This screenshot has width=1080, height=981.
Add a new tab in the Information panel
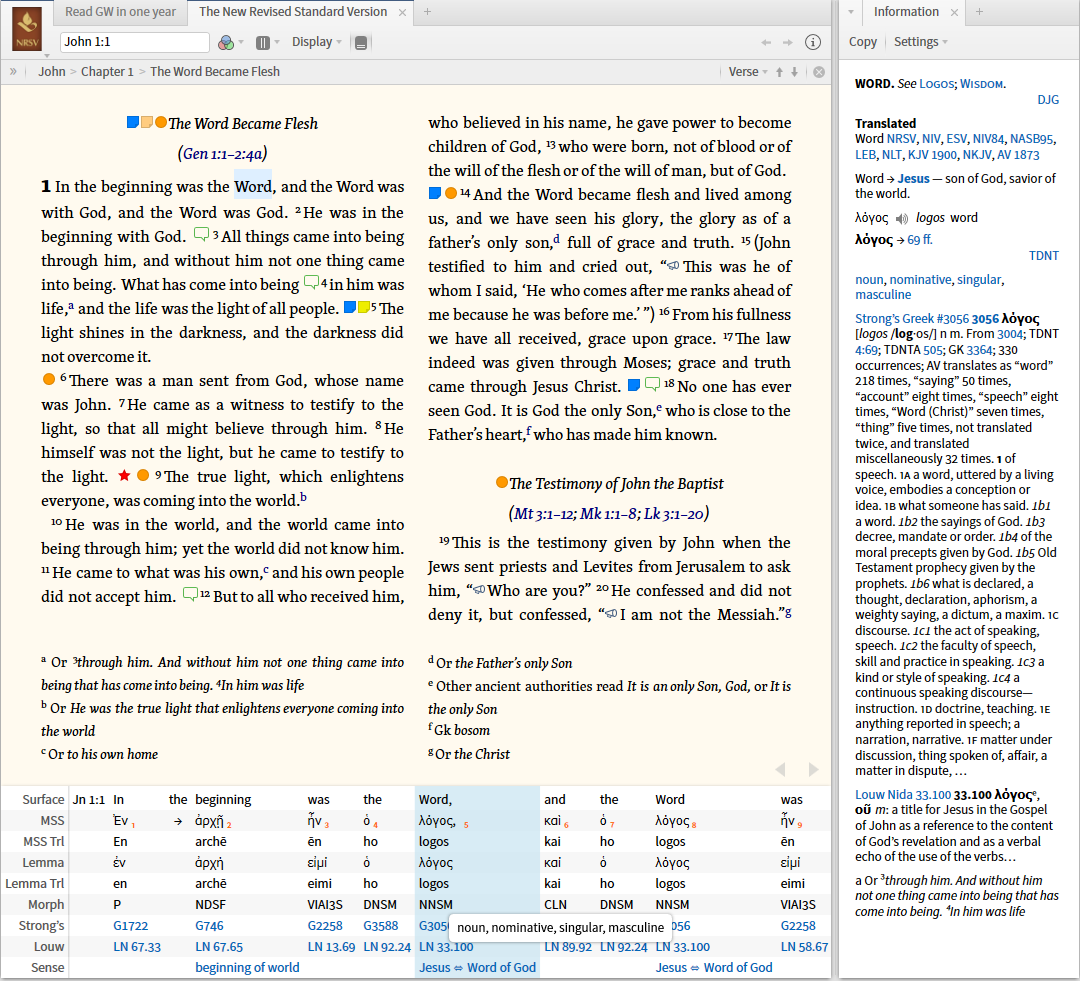[x=979, y=12]
